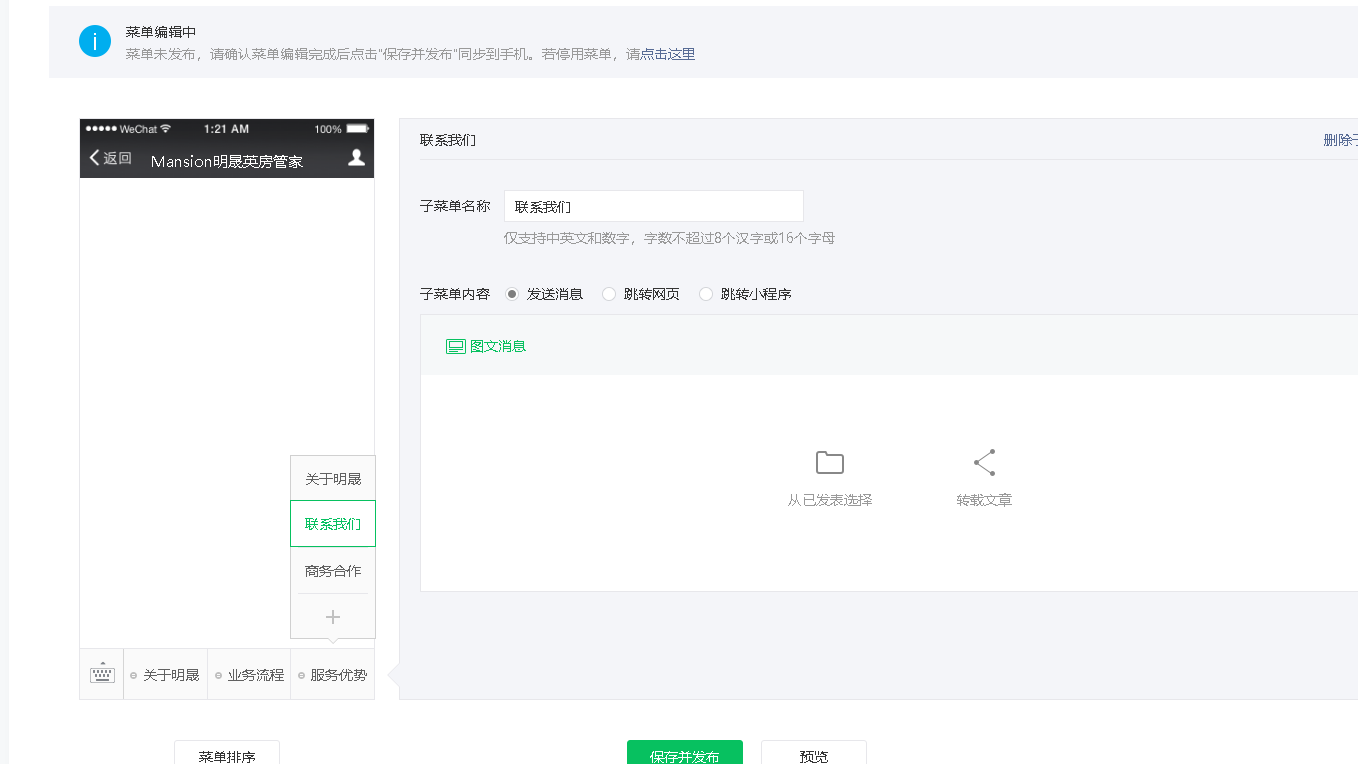1358x764 pixels.
Task: Click the plus icon to add submenu
Action: tap(333, 617)
